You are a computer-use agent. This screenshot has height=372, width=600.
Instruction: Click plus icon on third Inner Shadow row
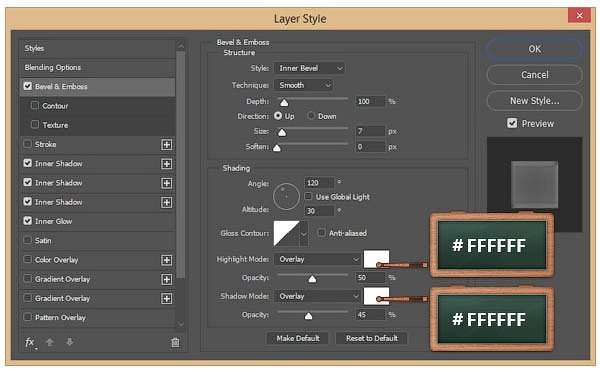pos(166,202)
